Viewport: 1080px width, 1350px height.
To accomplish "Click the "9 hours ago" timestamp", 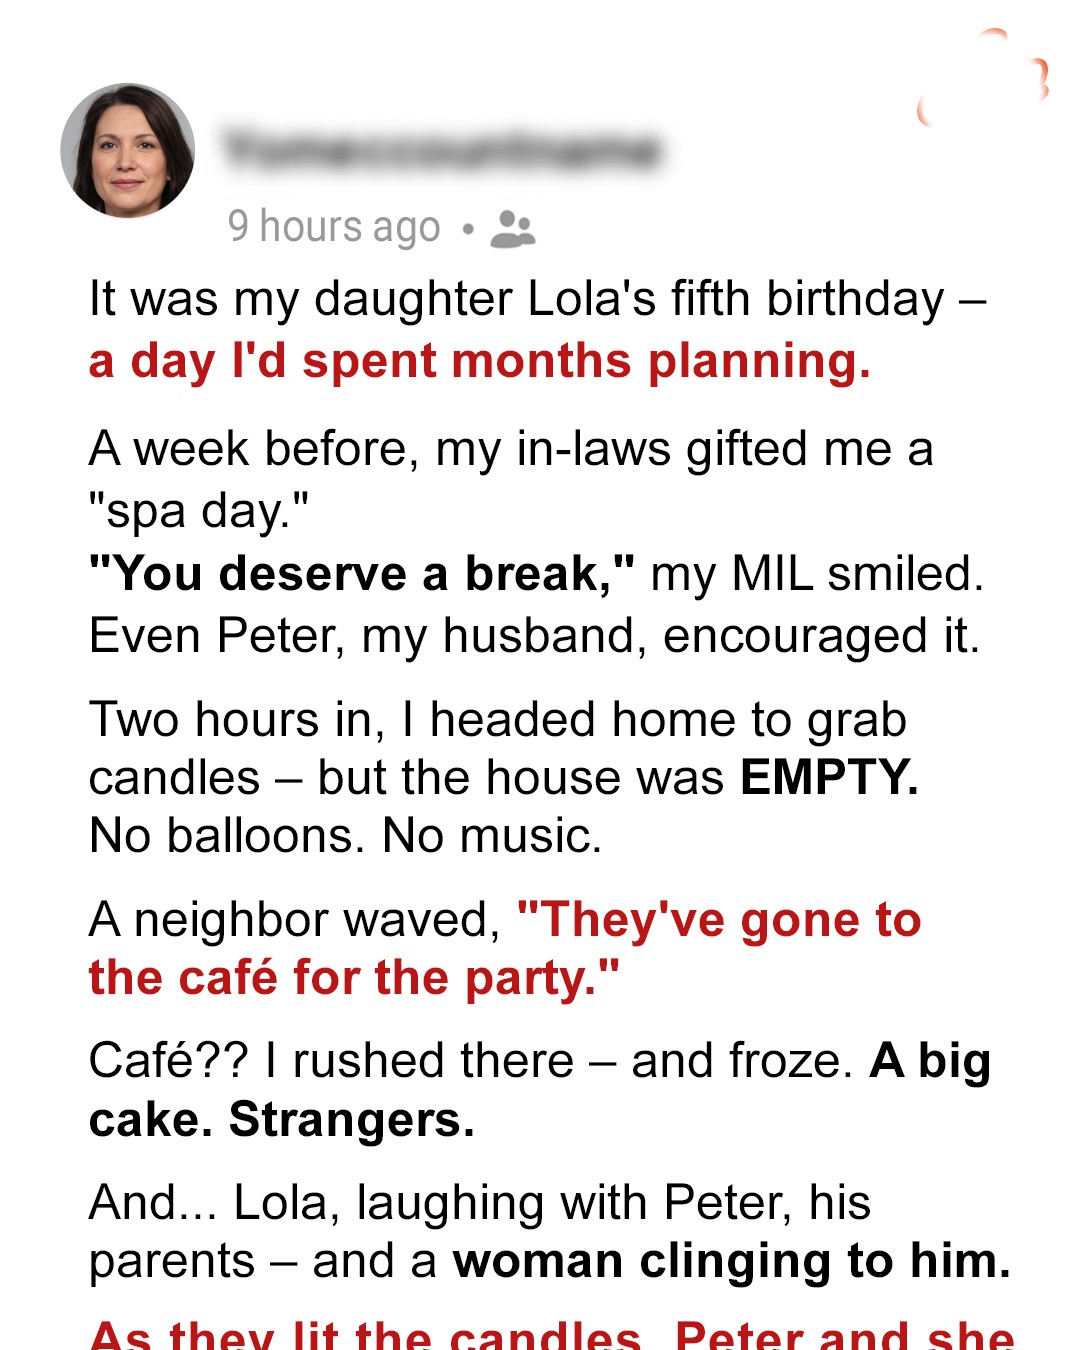I will pos(334,227).
